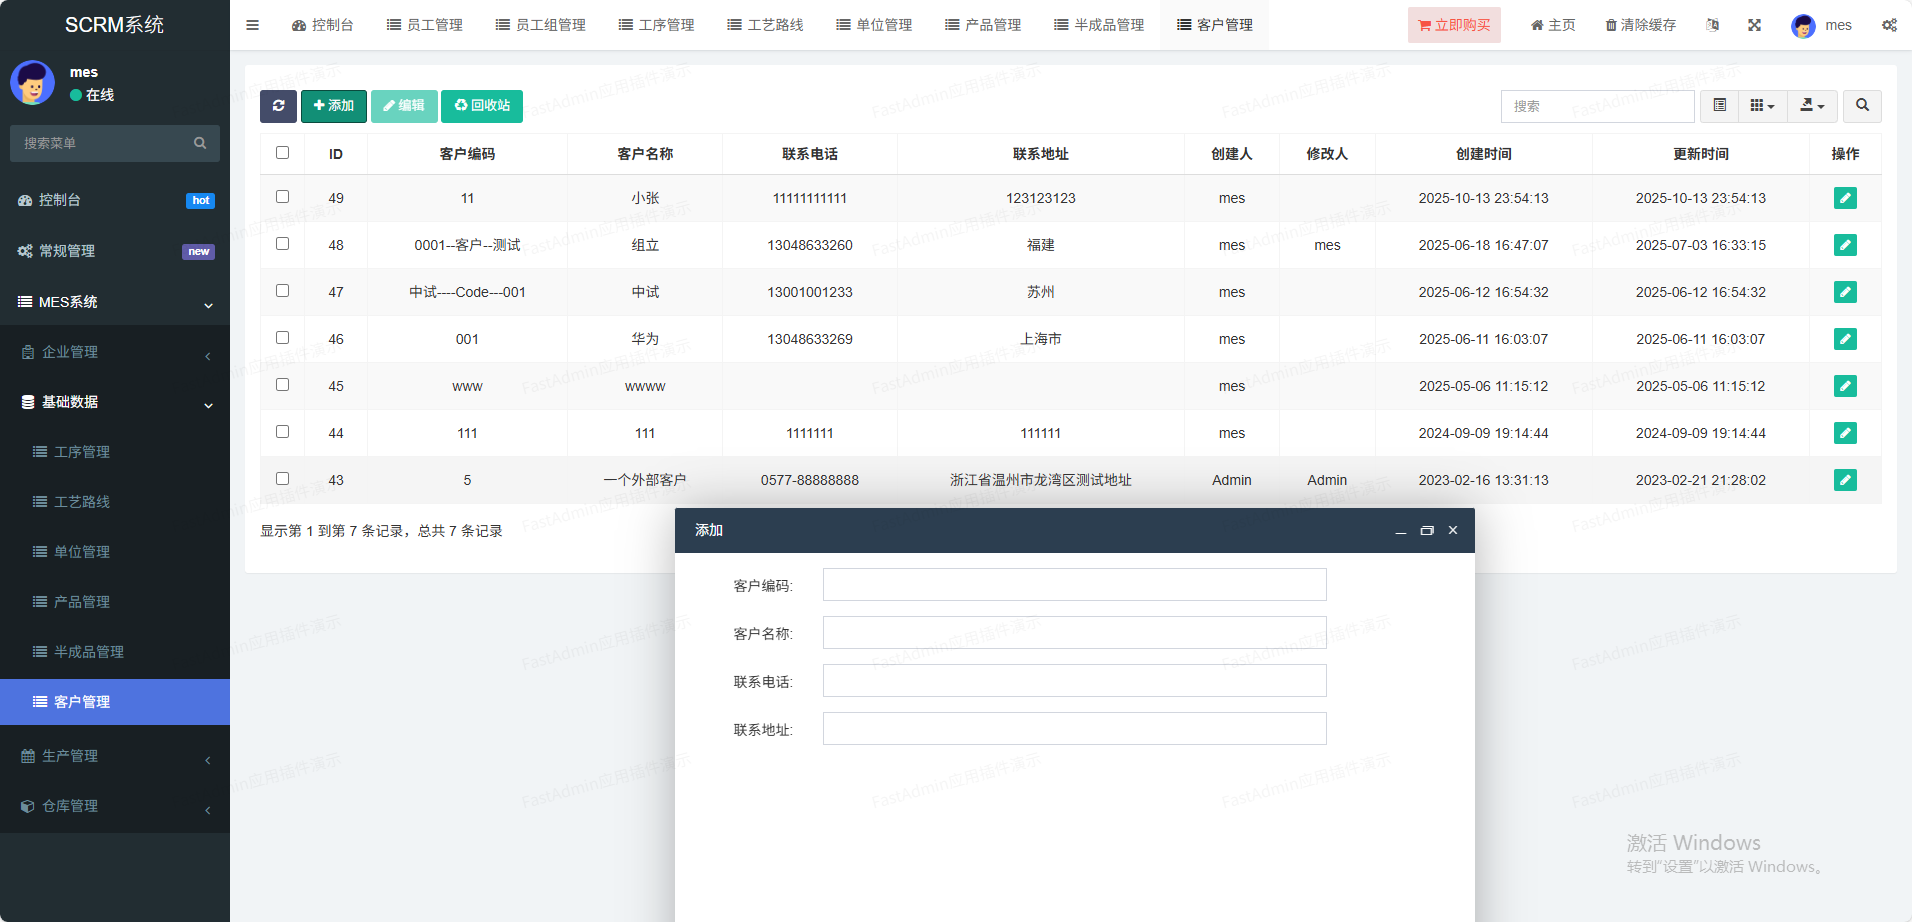Tick the checkbox for row ID 48

click(x=282, y=244)
